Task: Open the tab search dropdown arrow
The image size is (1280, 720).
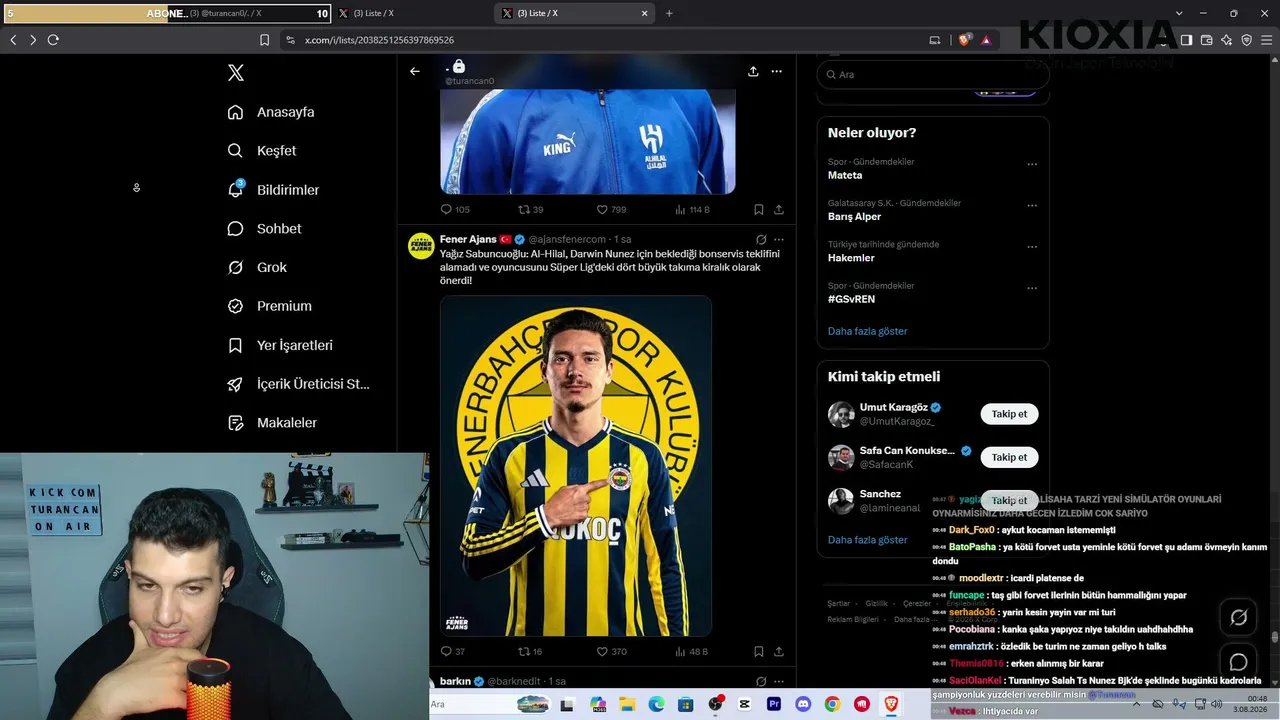Action: [x=1179, y=14]
